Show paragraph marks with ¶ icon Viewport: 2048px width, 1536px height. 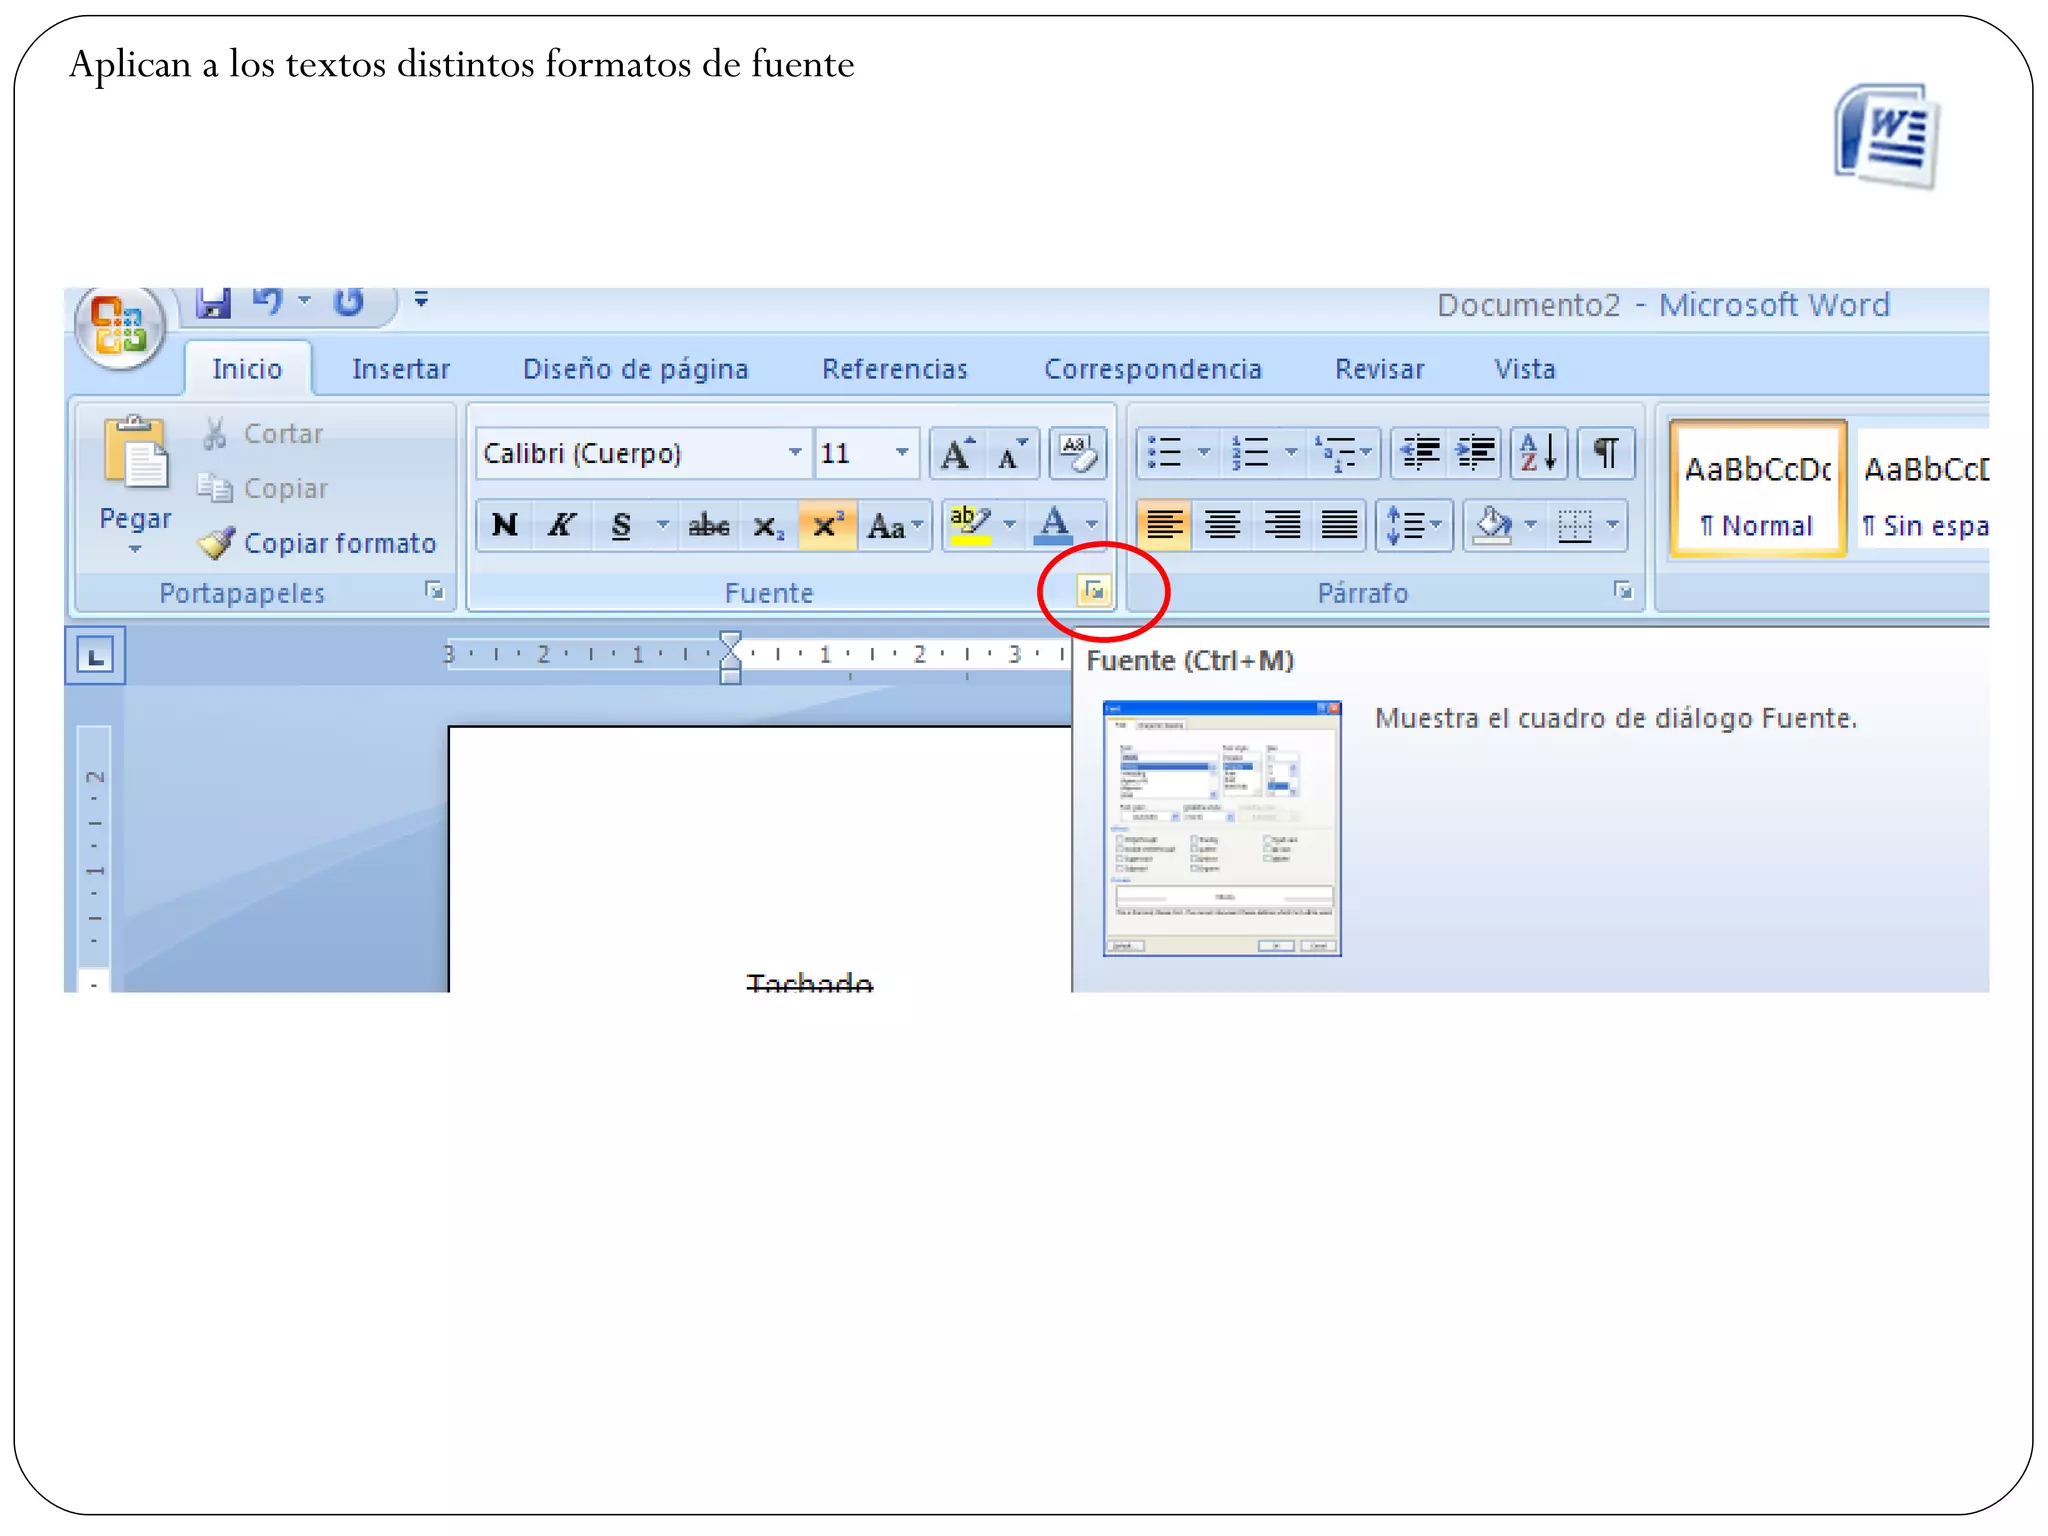pos(1606,453)
